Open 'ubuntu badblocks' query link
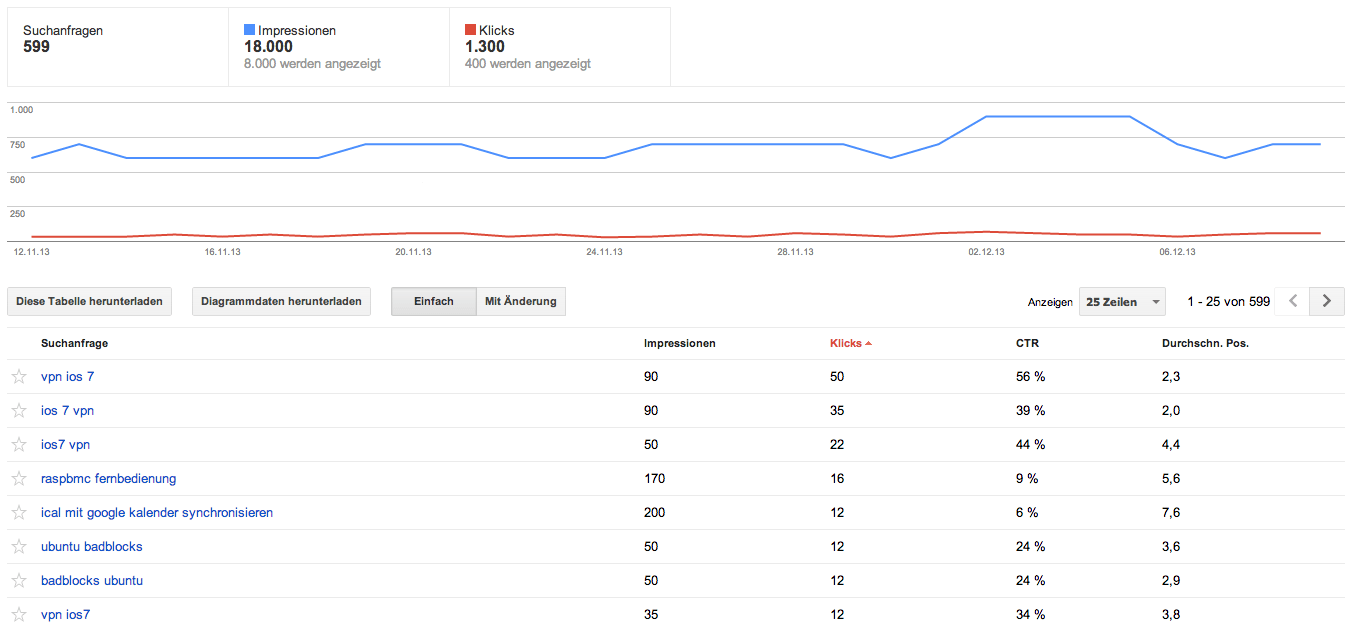Image resolution: width=1359 pixels, height=626 pixels. click(x=92, y=547)
